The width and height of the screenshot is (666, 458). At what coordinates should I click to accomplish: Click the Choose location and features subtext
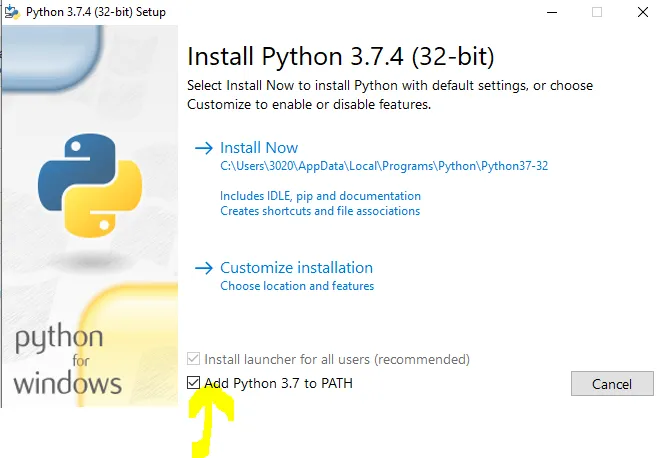coord(297,286)
